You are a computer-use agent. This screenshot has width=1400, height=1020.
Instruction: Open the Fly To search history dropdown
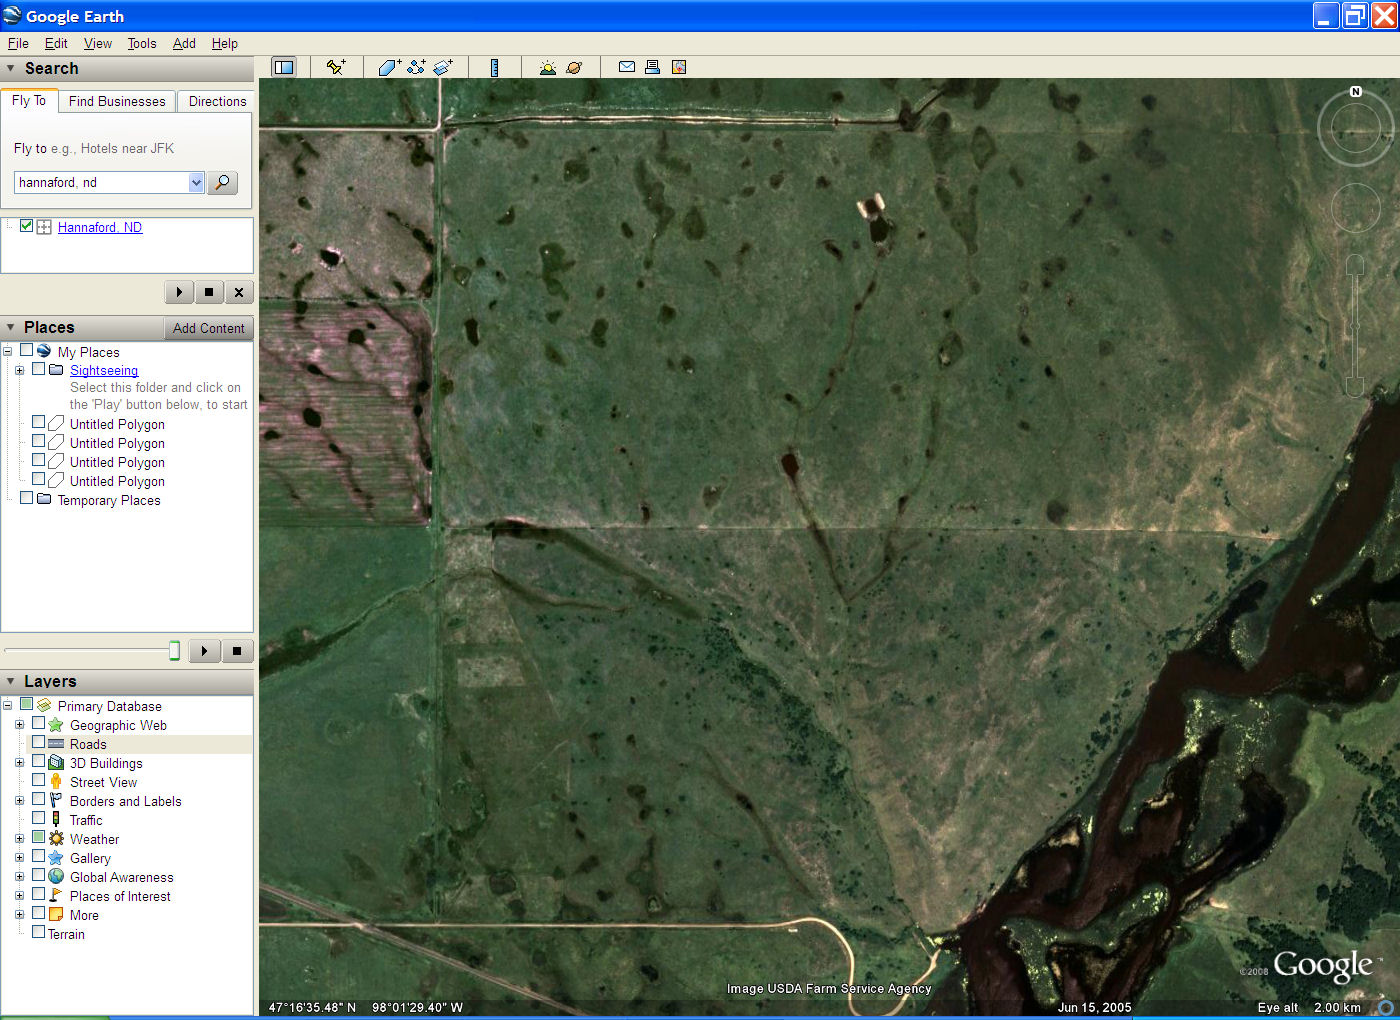pyautogui.click(x=196, y=182)
